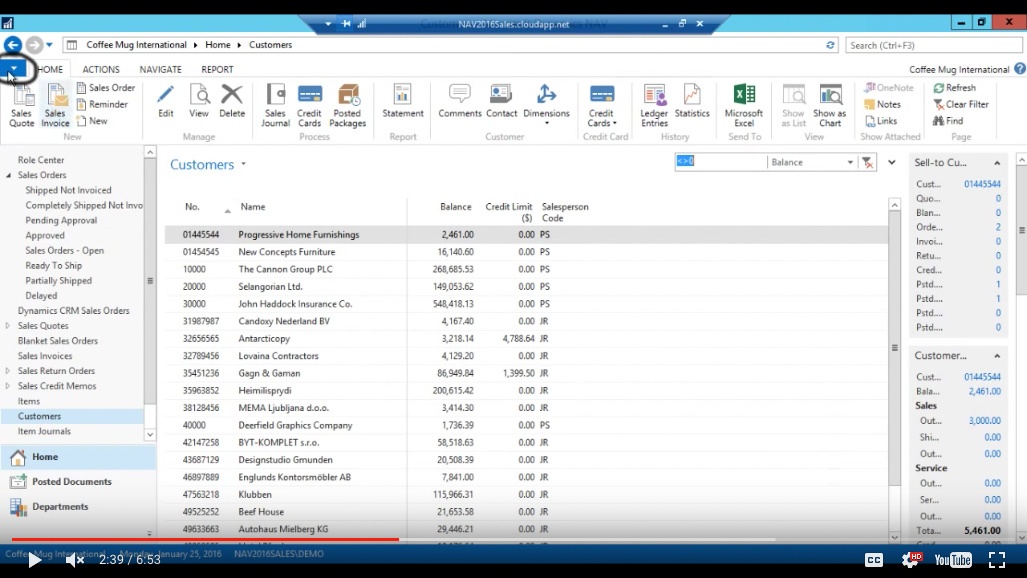Viewport: 1027px width, 578px height.
Task: Open the Balance filter field dropdown
Action: (x=850, y=163)
